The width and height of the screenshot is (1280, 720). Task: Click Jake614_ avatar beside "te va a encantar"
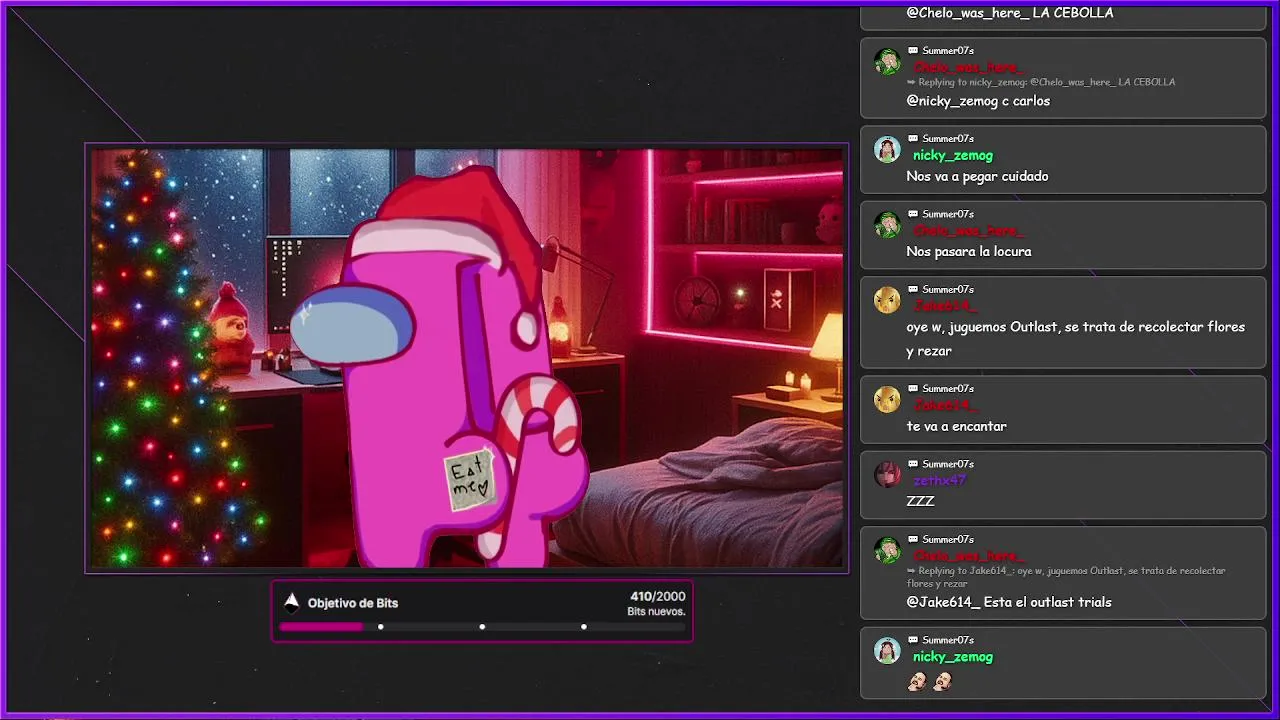click(x=887, y=400)
